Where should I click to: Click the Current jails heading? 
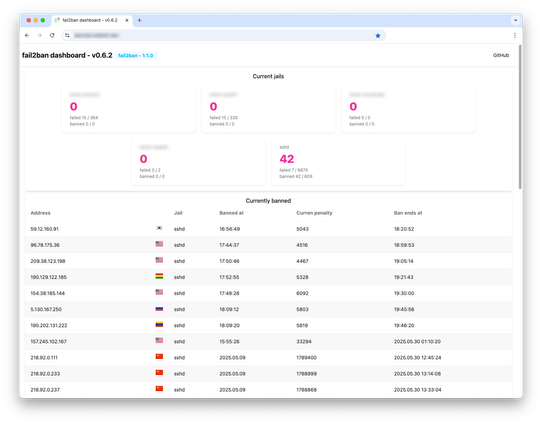[x=268, y=76]
